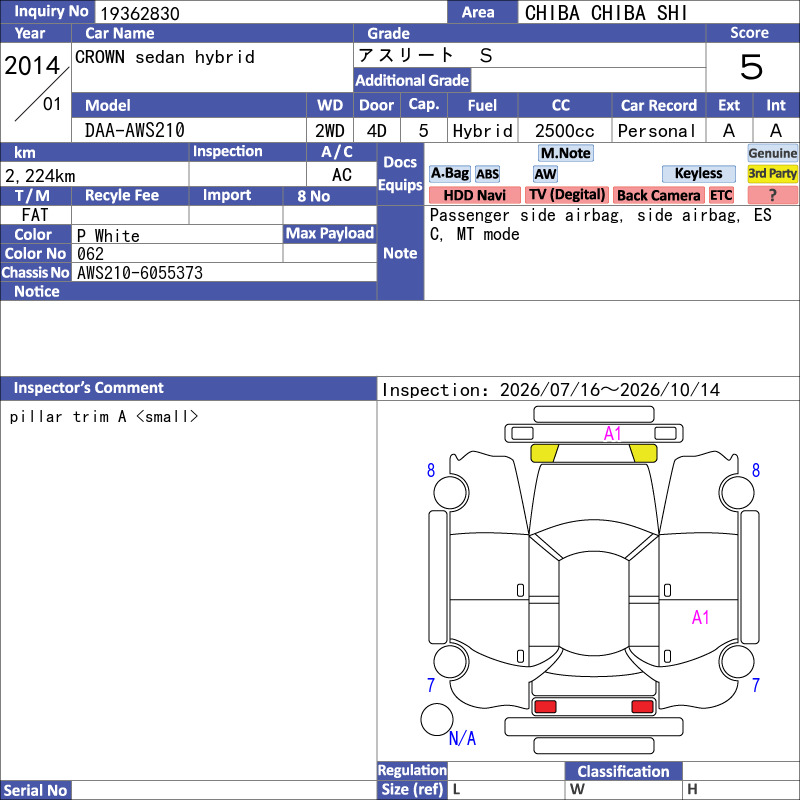Click the yellow 3rd Party badge
This screenshot has height=800, width=800.
[772, 174]
